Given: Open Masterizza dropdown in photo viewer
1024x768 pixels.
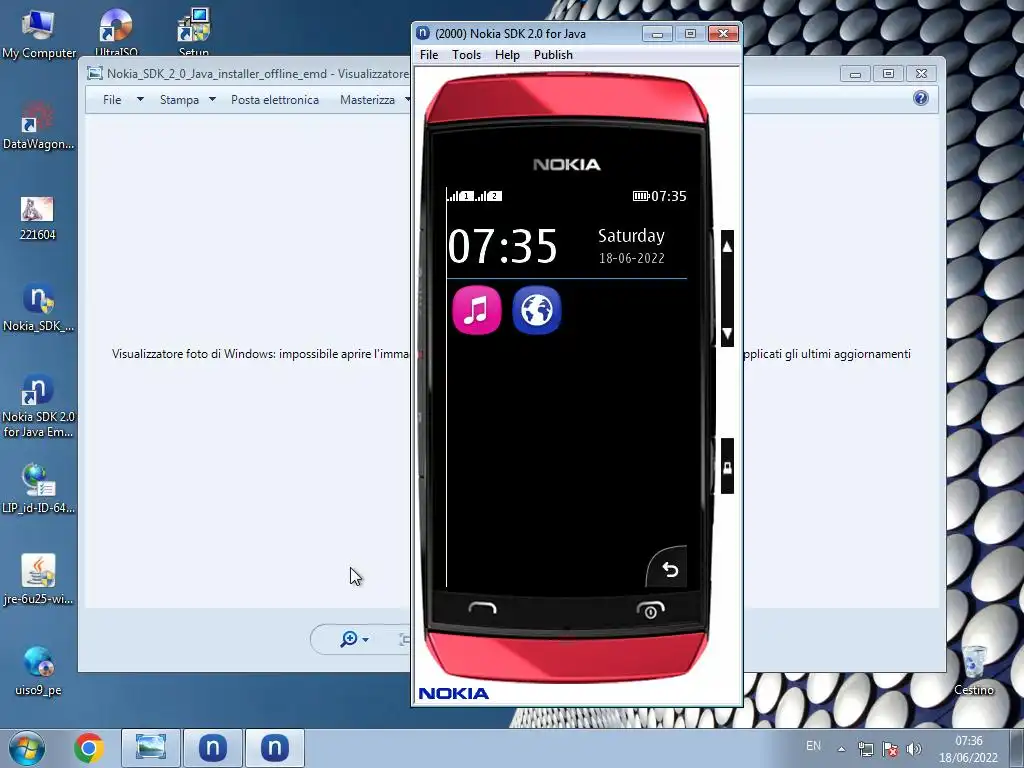Looking at the screenshot, I should tap(375, 100).
